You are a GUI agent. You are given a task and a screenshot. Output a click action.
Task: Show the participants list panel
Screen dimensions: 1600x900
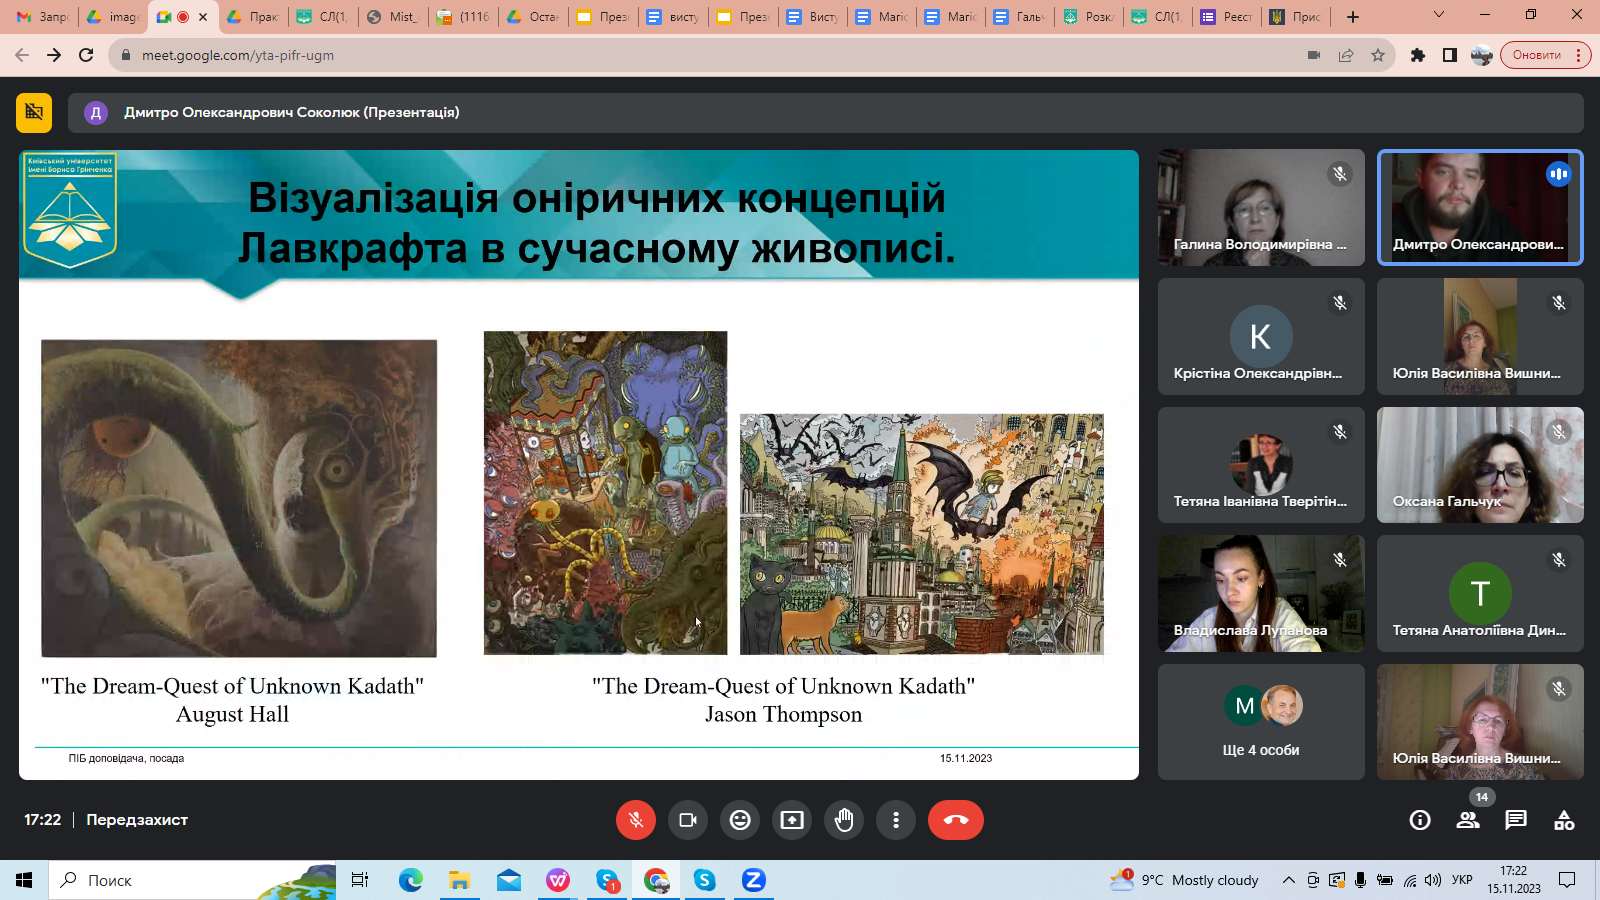pyautogui.click(x=1468, y=820)
